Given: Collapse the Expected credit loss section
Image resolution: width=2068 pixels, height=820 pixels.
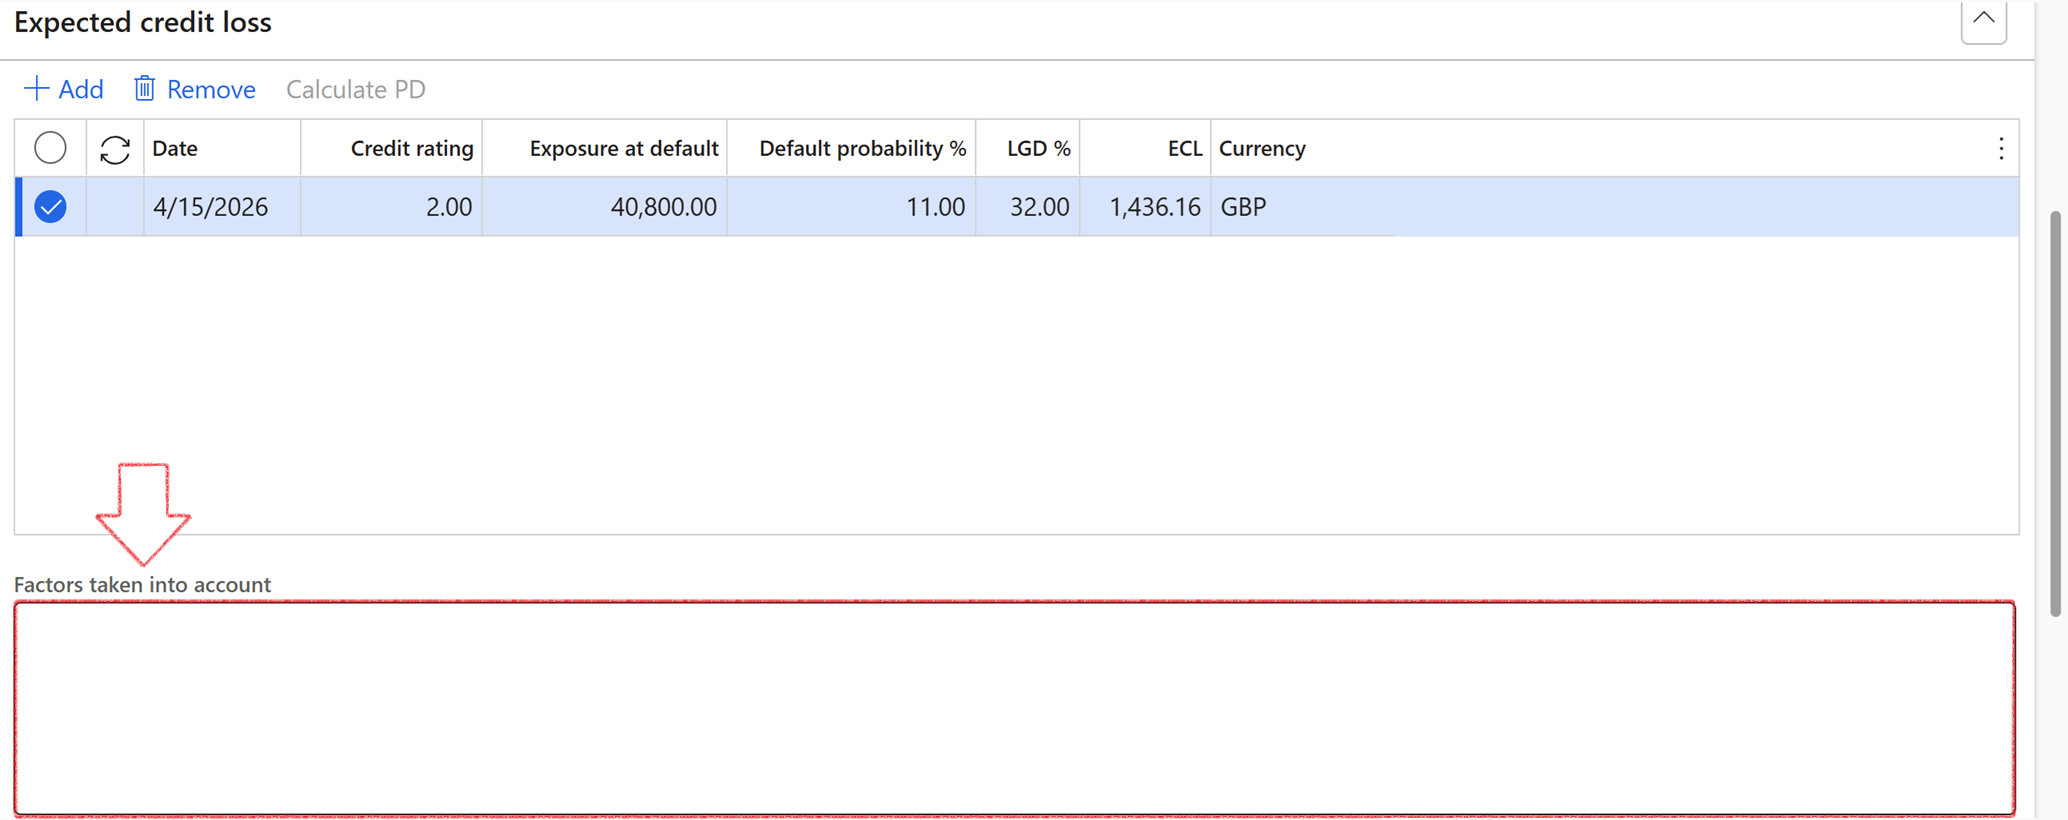Looking at the screenshot, I should tap(1983, 20).
